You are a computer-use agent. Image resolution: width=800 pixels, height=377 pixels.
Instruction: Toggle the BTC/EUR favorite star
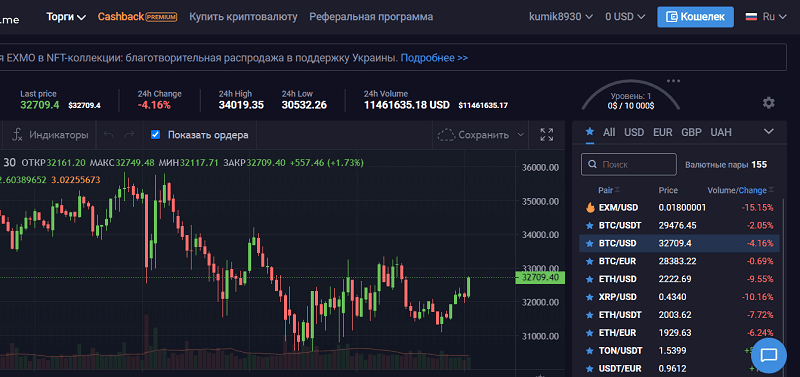(590, 261)
